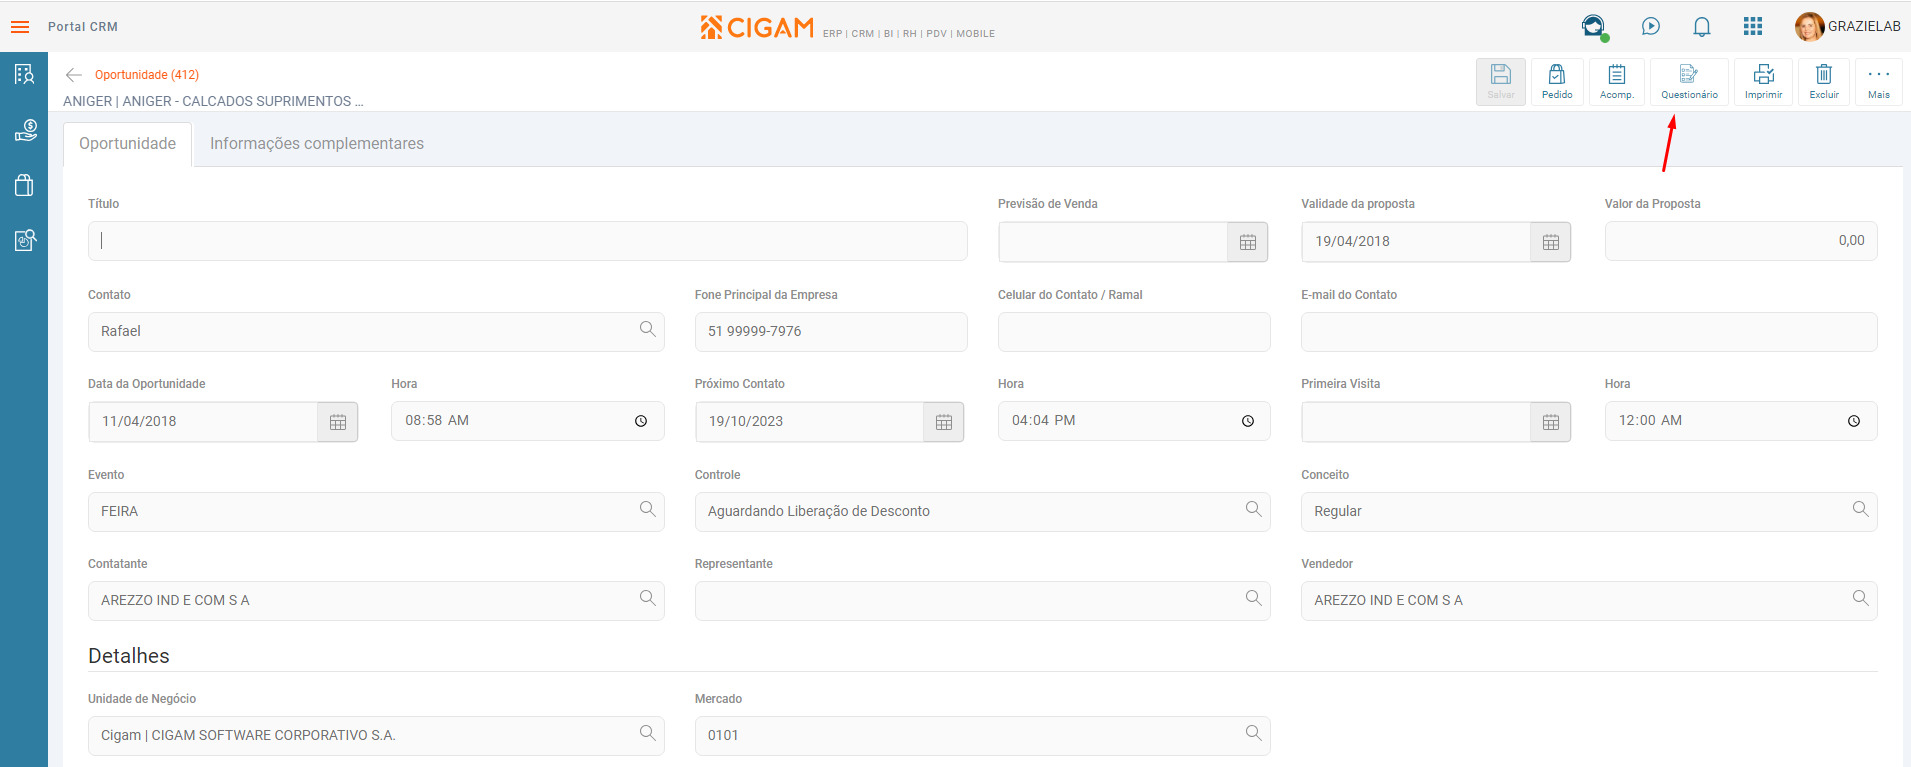Open the Mais options menu
Viewport: 1911px width, 767px height.
tap(1878, 81)
